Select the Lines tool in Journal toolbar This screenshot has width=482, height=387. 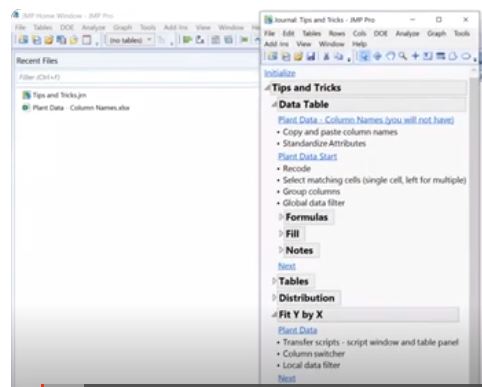(x=440, y=56)
